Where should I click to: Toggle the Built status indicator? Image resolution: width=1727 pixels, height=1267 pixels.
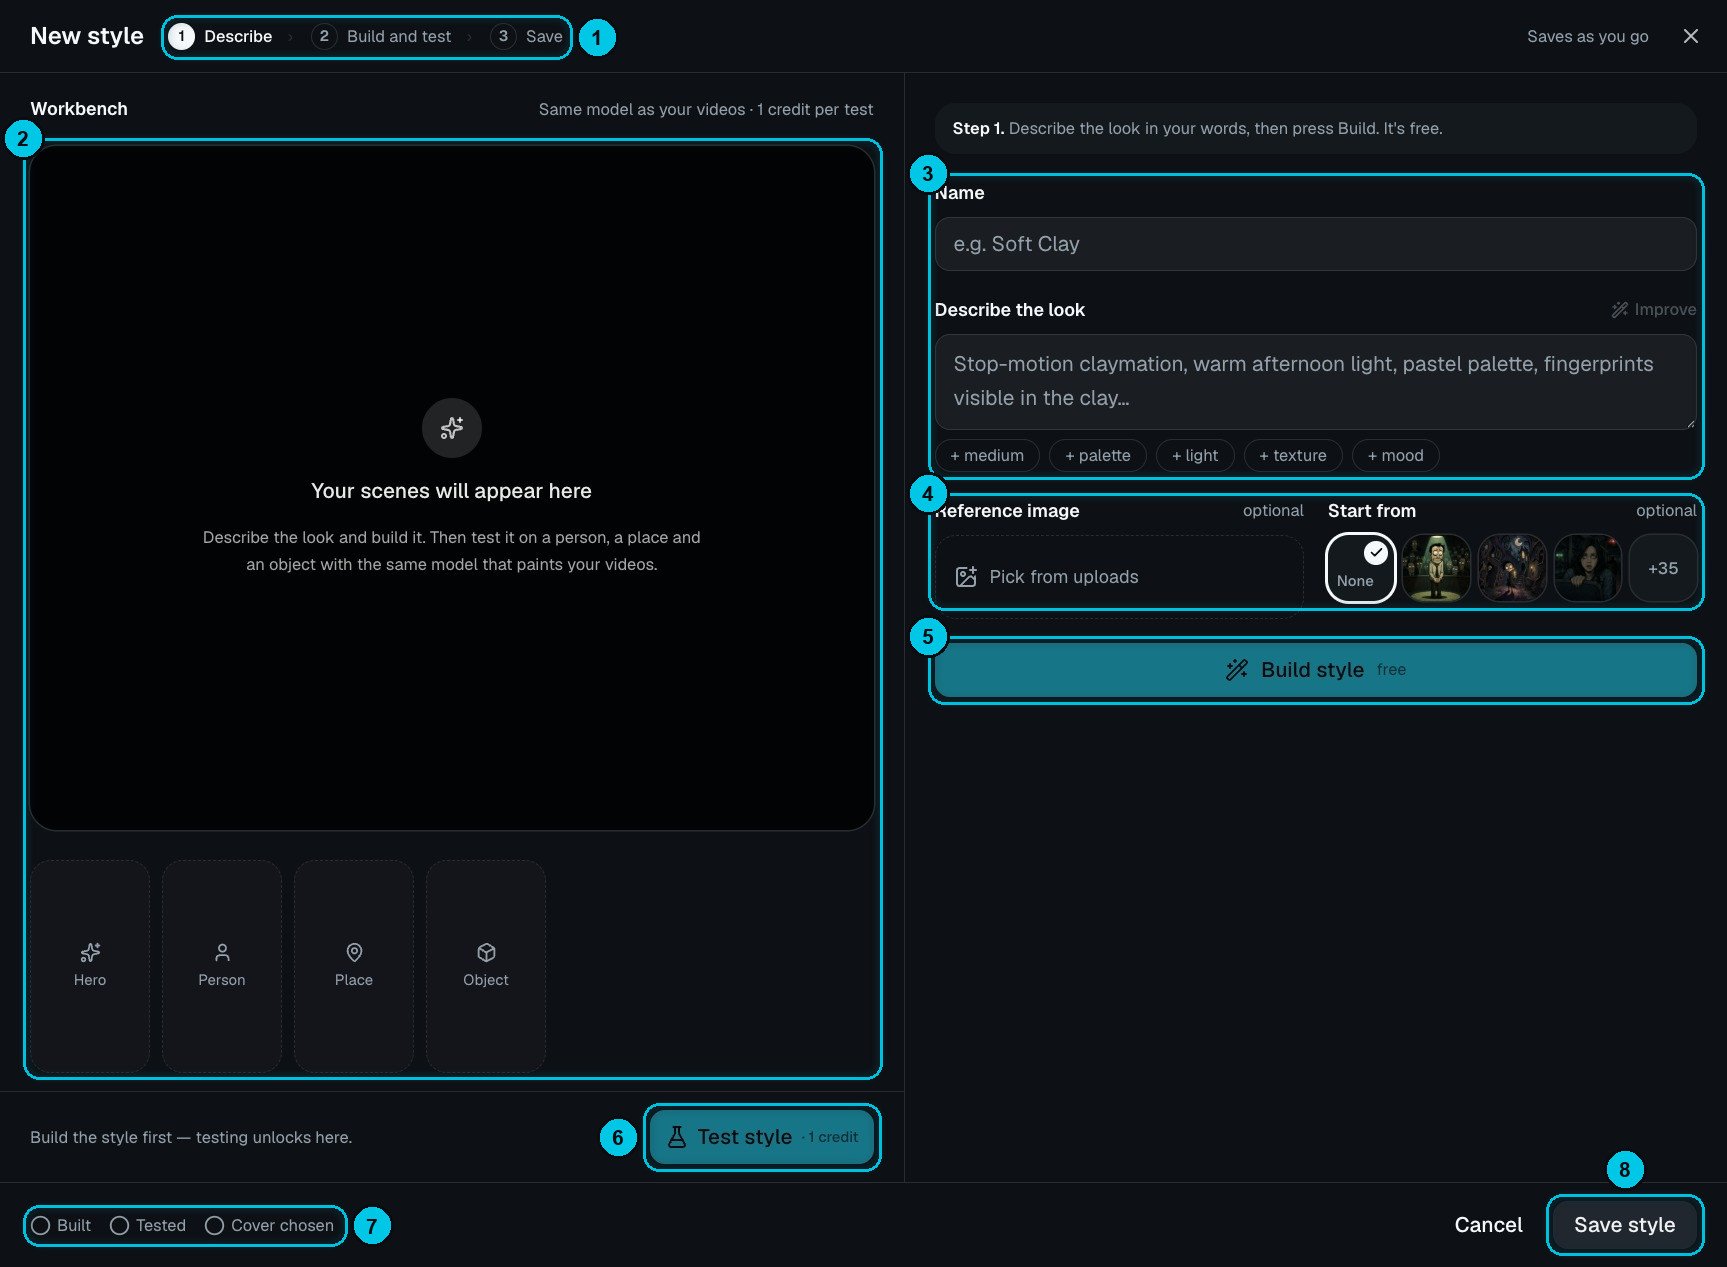(x=61, y=1225)
